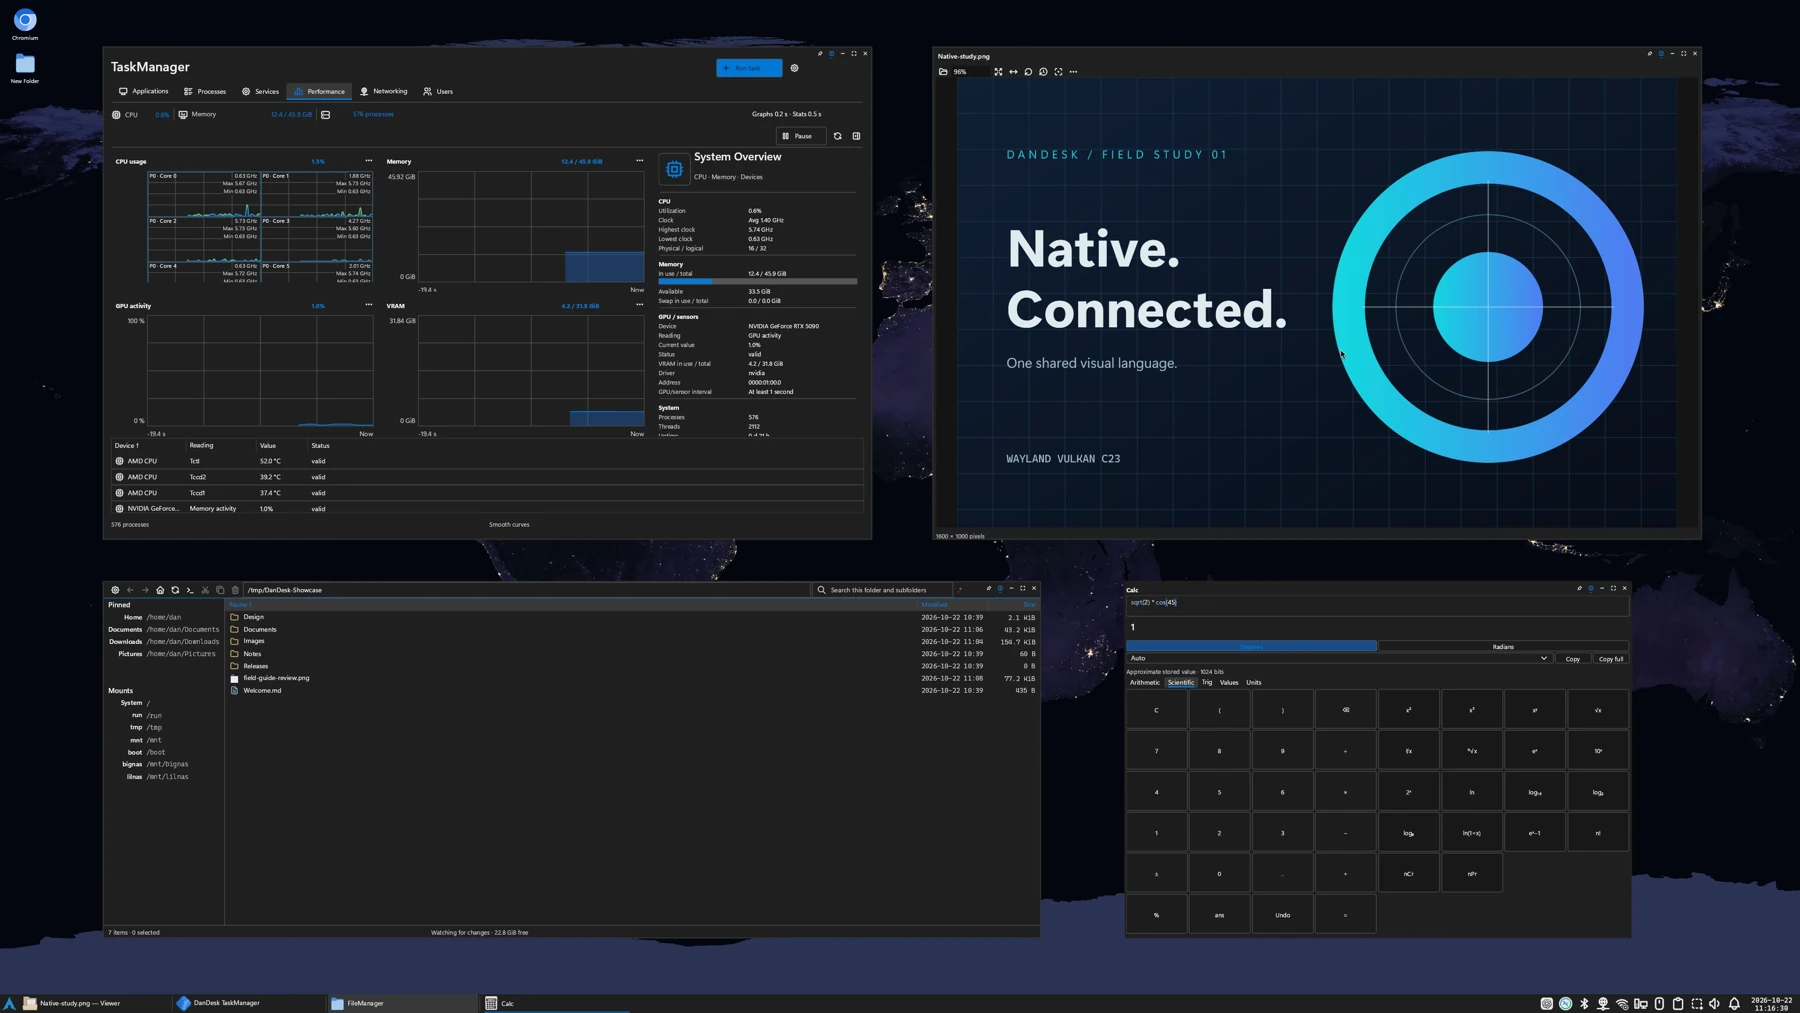Toggle the pin icon in the Calc title bar

(x=1580, y=588)
